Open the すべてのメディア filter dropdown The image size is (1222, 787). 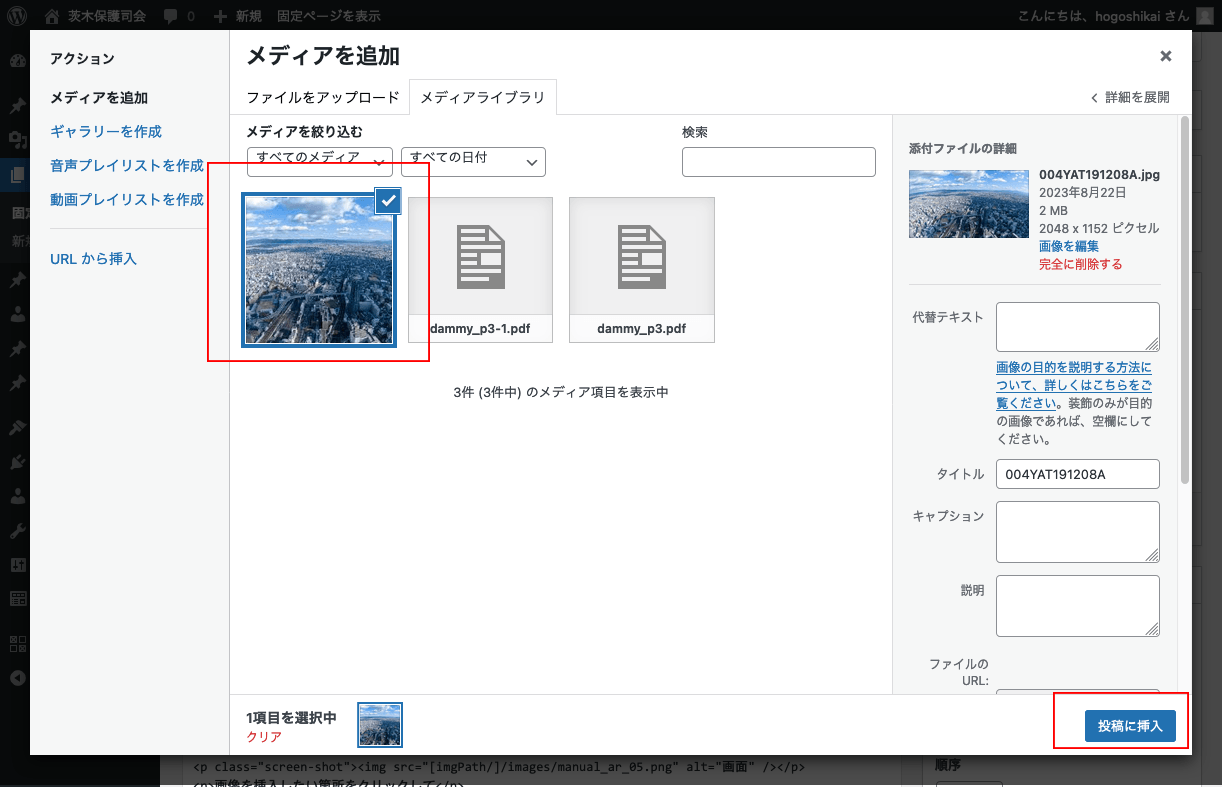319,161
